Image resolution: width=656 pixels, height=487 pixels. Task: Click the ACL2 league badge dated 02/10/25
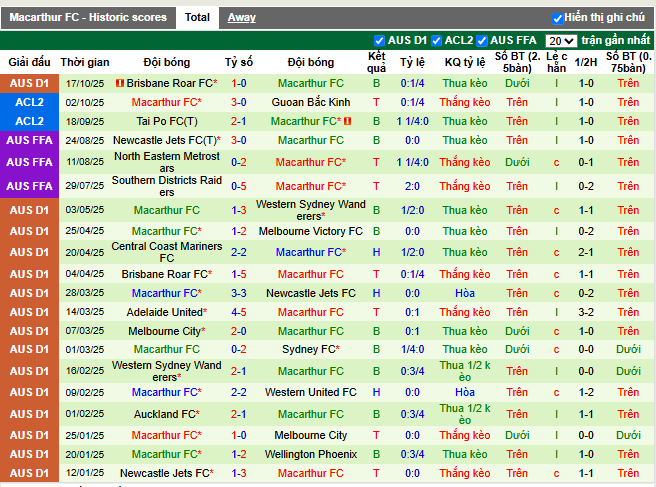[x=29, y=102]
